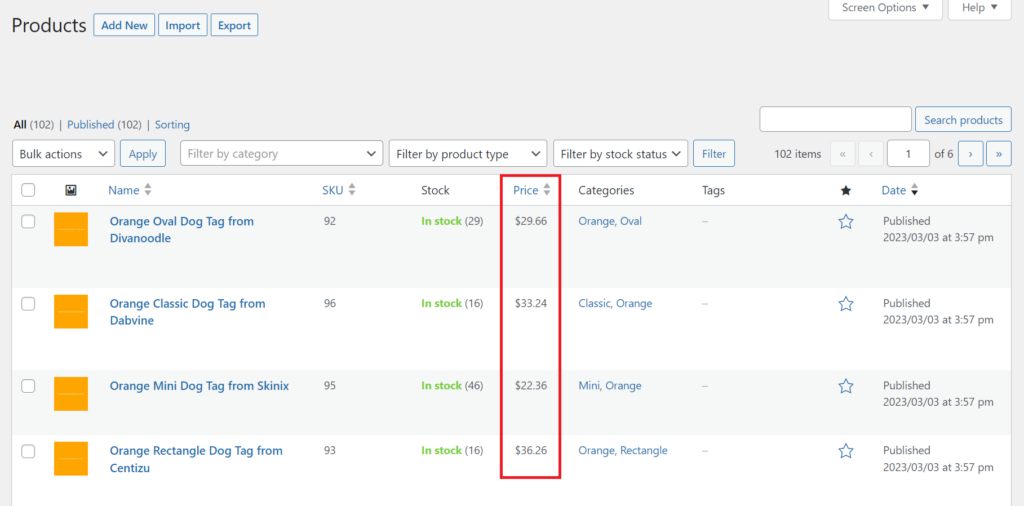
Task: Click the SKU value 96
Action: 330,304
